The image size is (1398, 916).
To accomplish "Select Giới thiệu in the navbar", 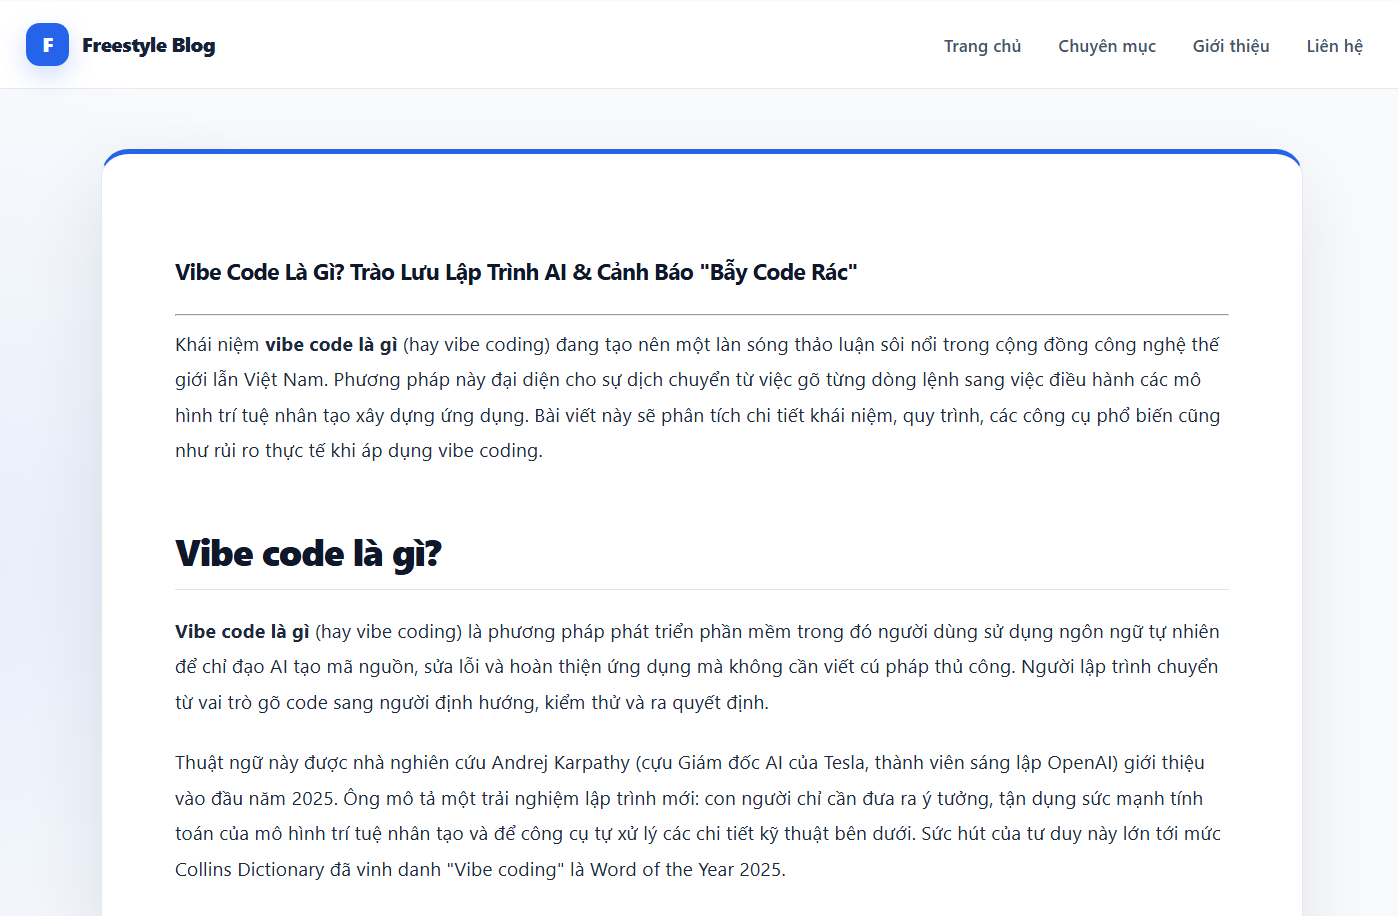I will coord(1231,46).
